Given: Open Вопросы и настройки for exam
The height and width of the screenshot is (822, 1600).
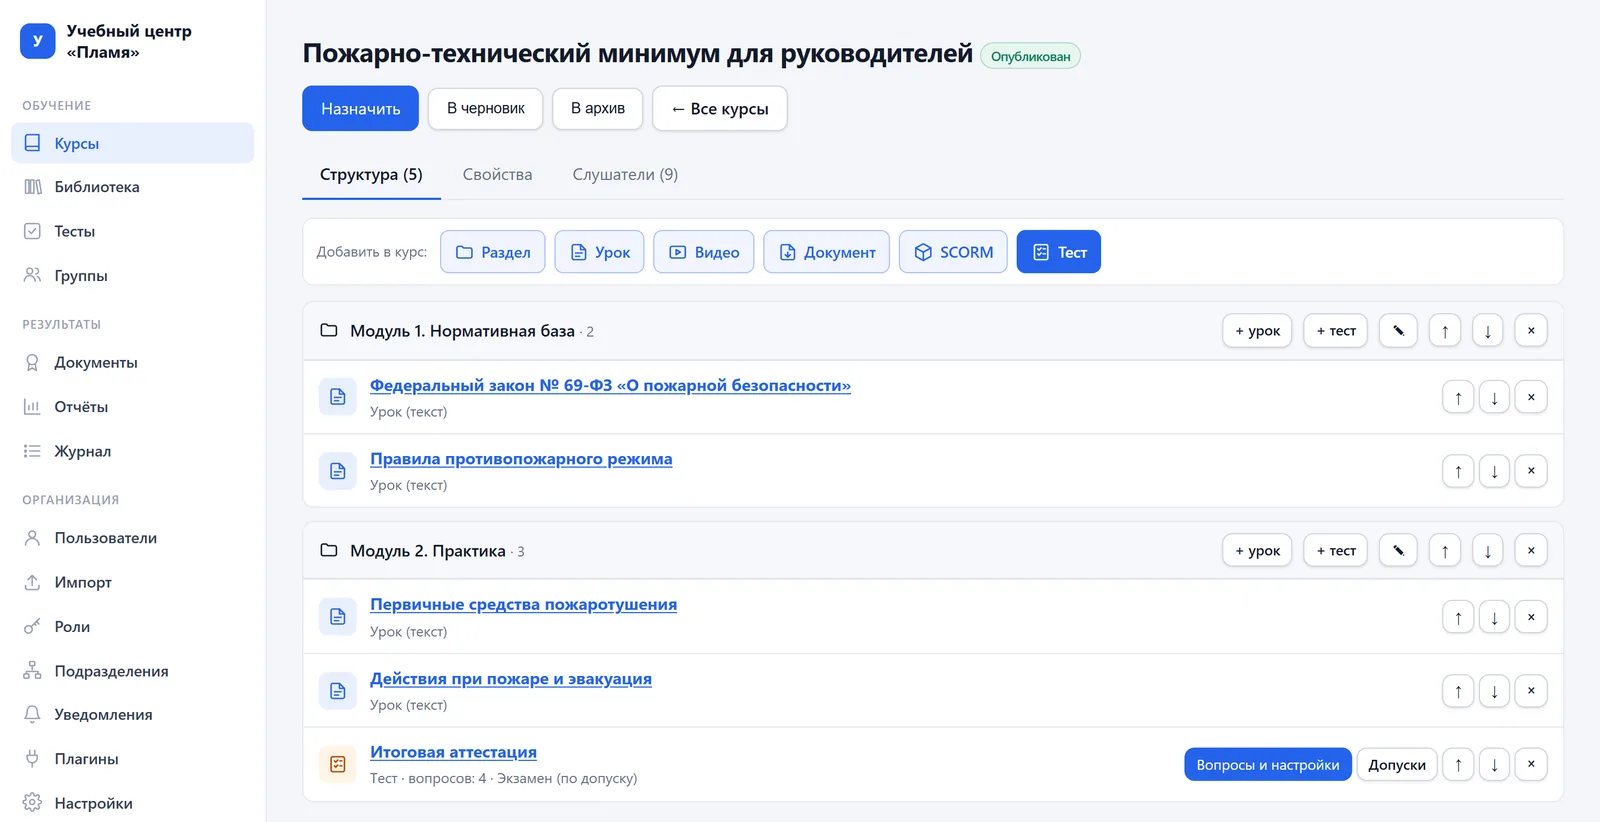Looking at the screenshot, I should pyautogui.click(x=1268, y=764).
